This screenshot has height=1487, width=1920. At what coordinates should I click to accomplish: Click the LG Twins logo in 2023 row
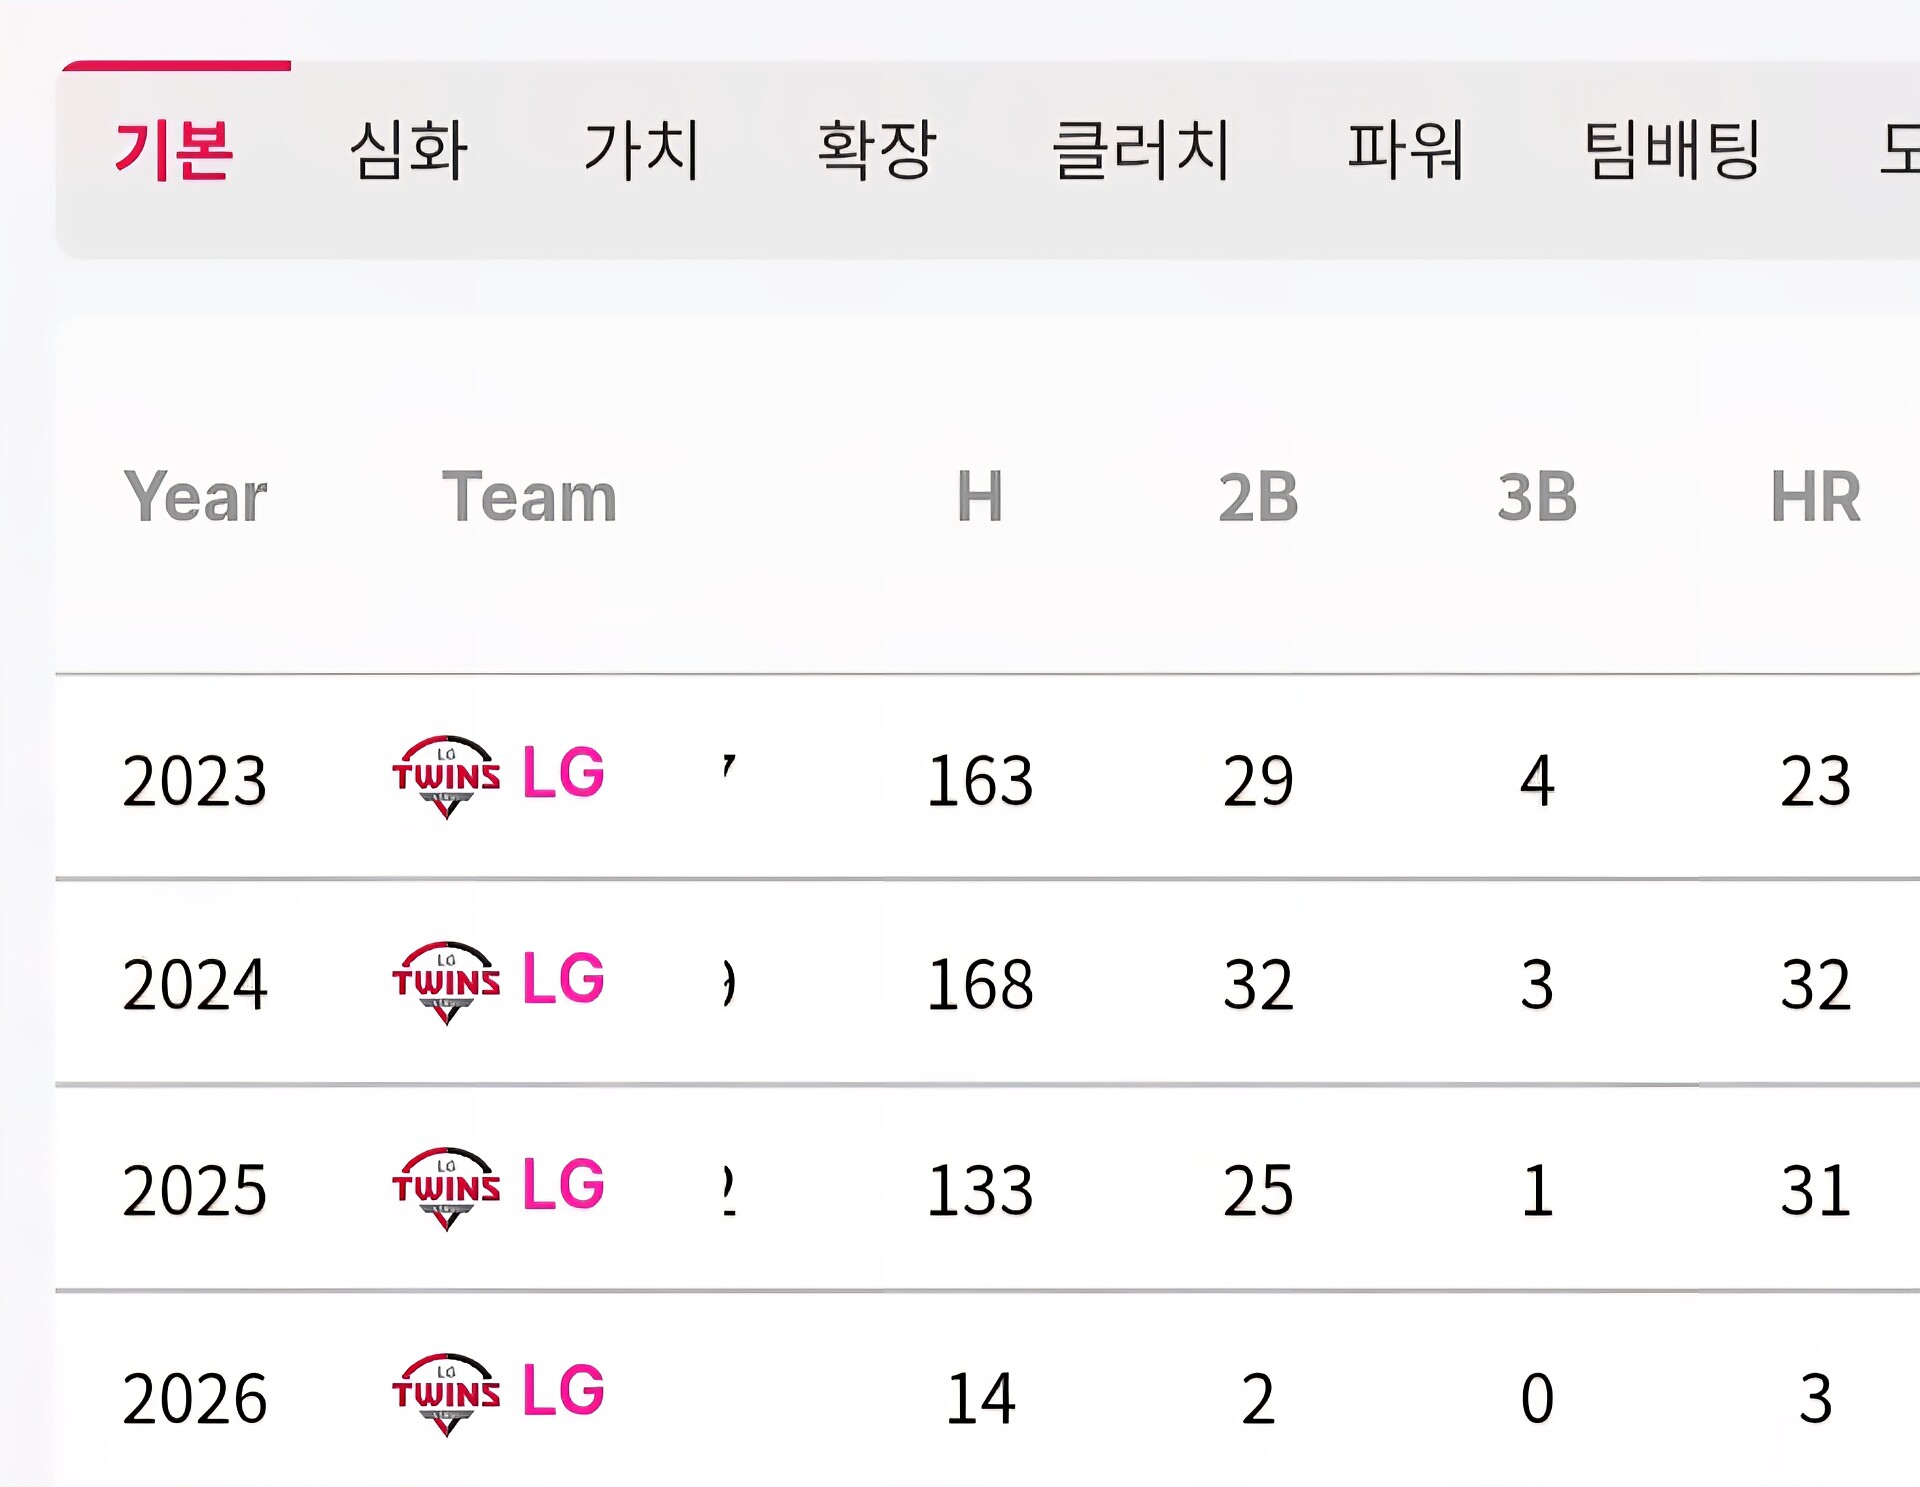446,777
